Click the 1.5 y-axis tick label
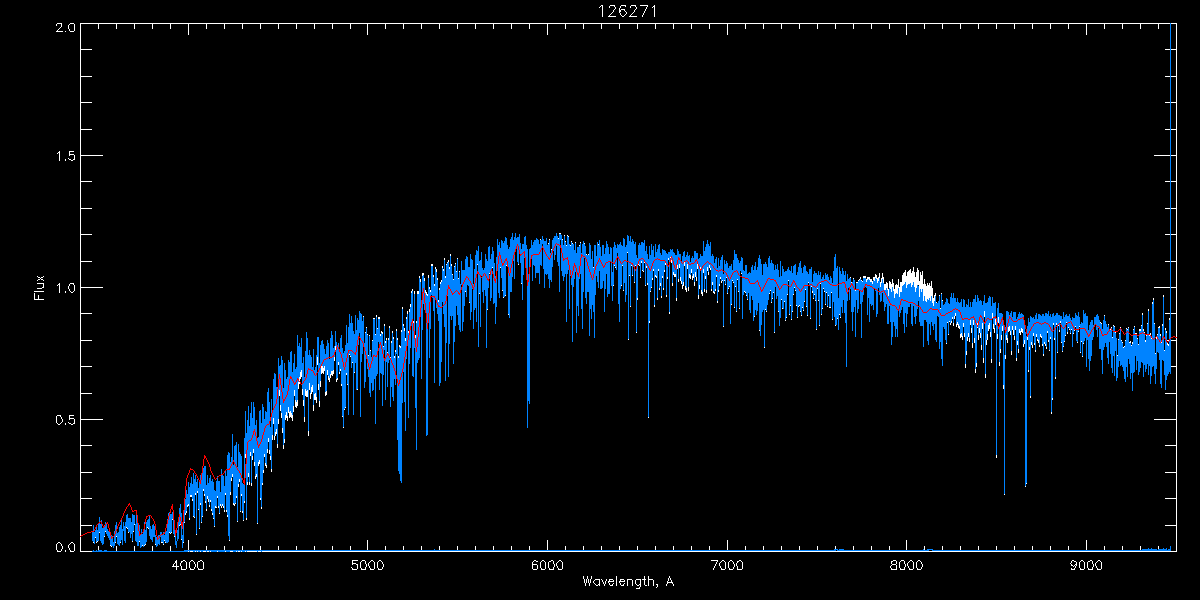The height and width of the screenshot is (600, 1200). (65, 157)
